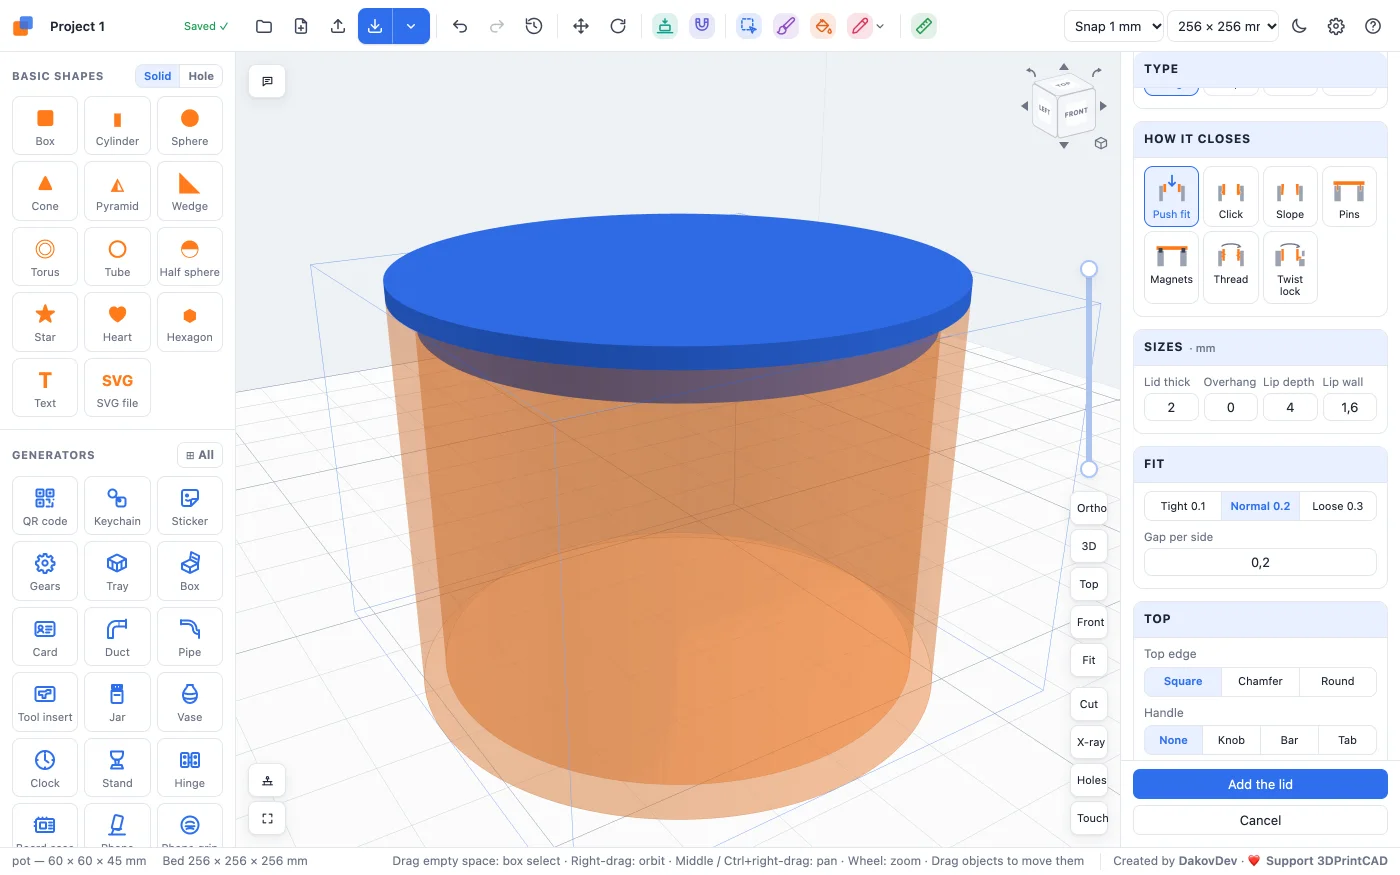Click the upload/share arrow icon in toolbar
Viewport: 1400px width, 875px height.
pos(338,26)
